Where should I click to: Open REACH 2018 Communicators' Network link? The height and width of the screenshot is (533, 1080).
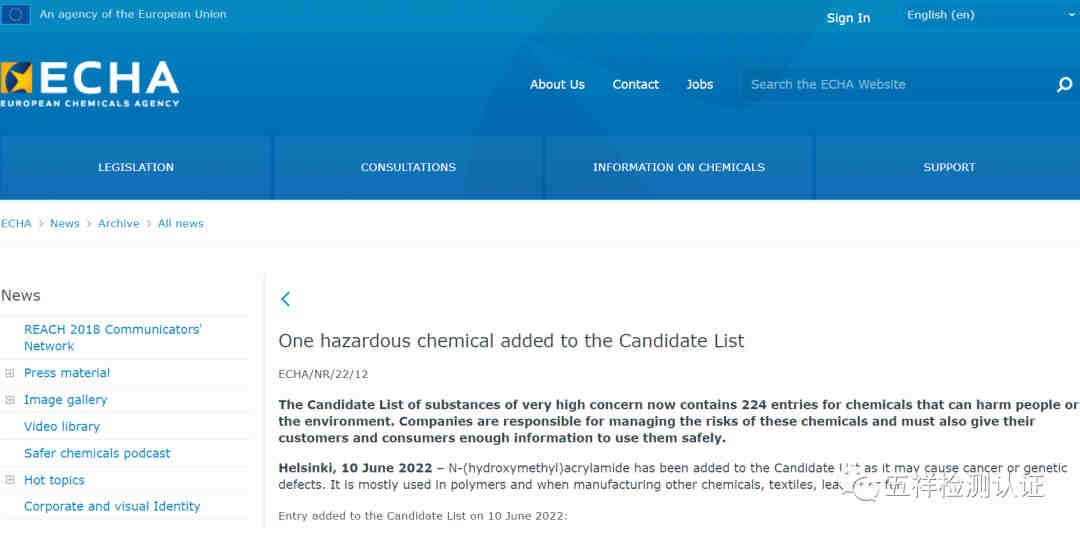coord(112,337)
